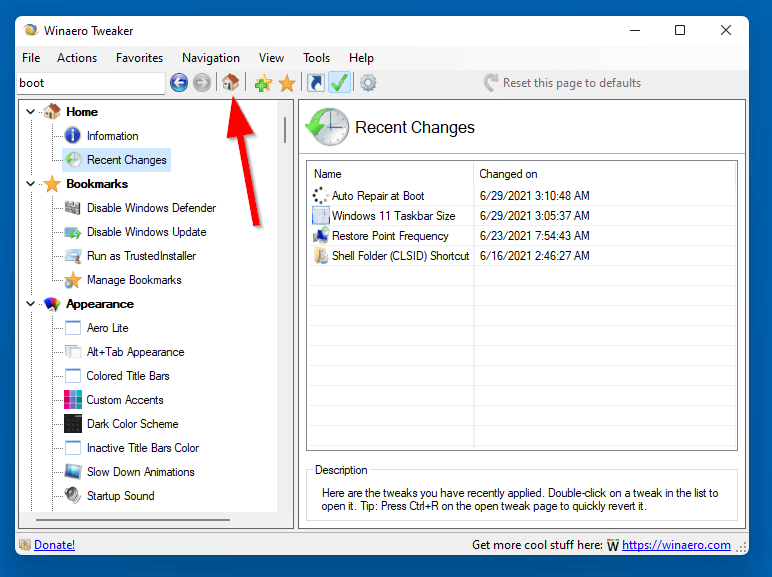Image resolution: width=772 pixels, height=577 pixels.
Task: Collapse the Appearance tree node
Action: tap(31, 304)
